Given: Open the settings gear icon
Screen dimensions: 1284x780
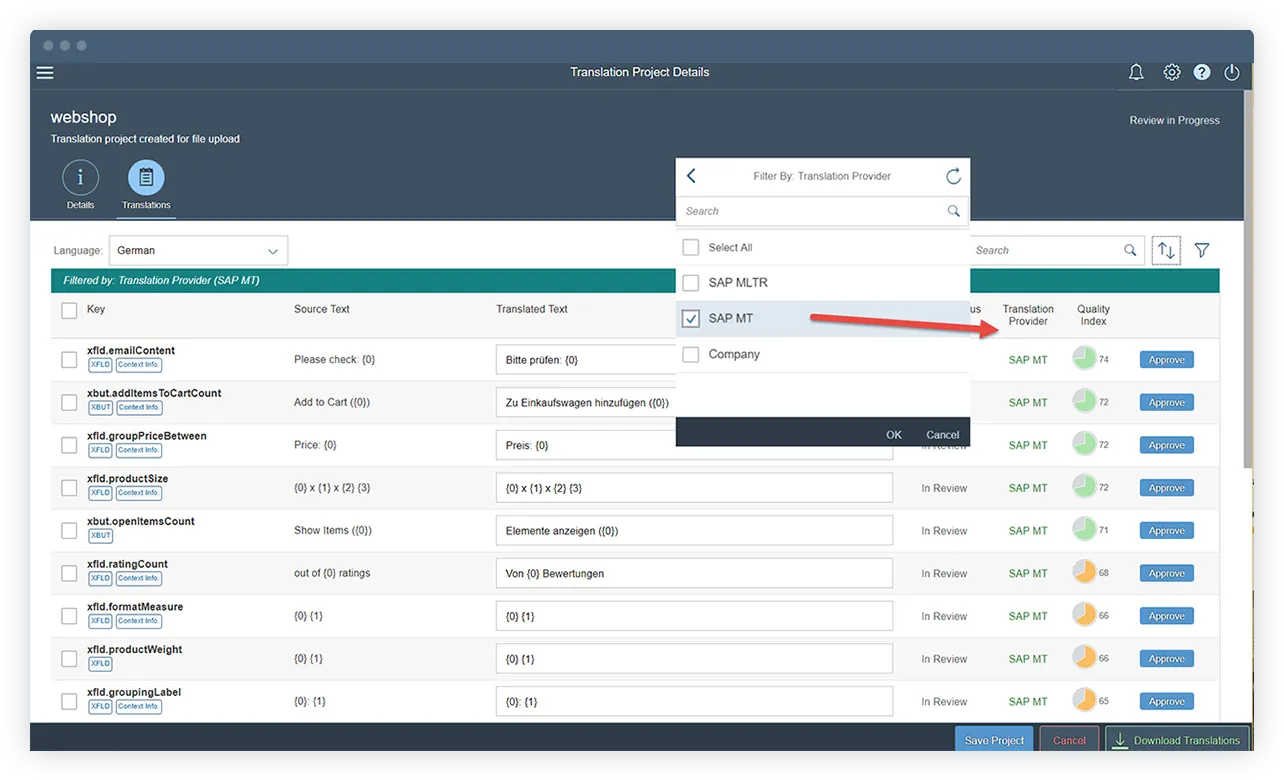Looking at the screenshot, I should 1171,72.
